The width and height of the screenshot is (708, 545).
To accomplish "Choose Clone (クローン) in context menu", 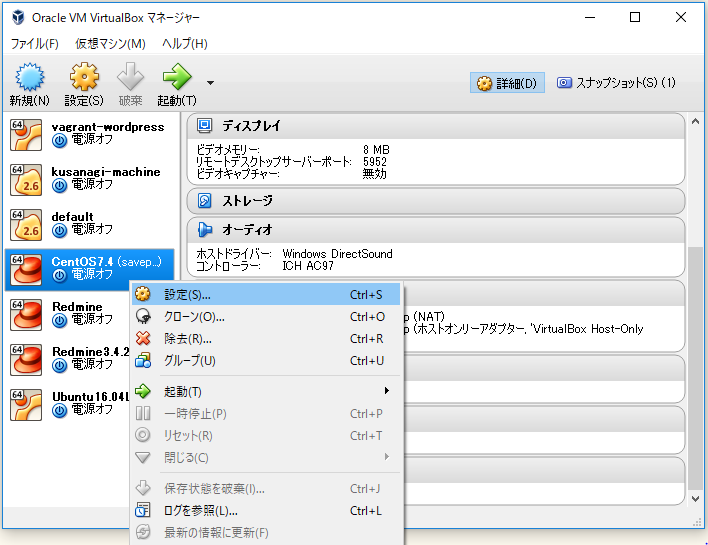I will (266, 317).
